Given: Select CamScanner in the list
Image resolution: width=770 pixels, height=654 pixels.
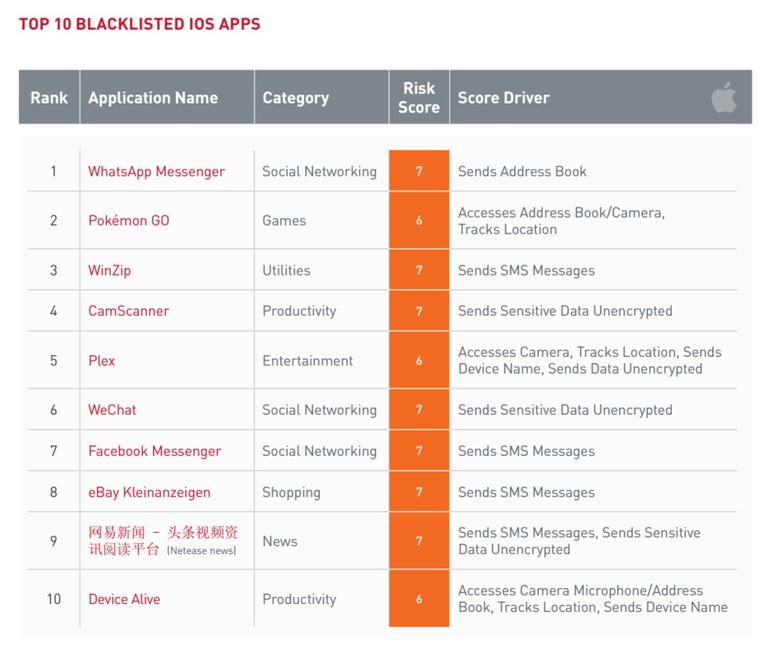Looking at the screenshot, I should tap(129, 311).
